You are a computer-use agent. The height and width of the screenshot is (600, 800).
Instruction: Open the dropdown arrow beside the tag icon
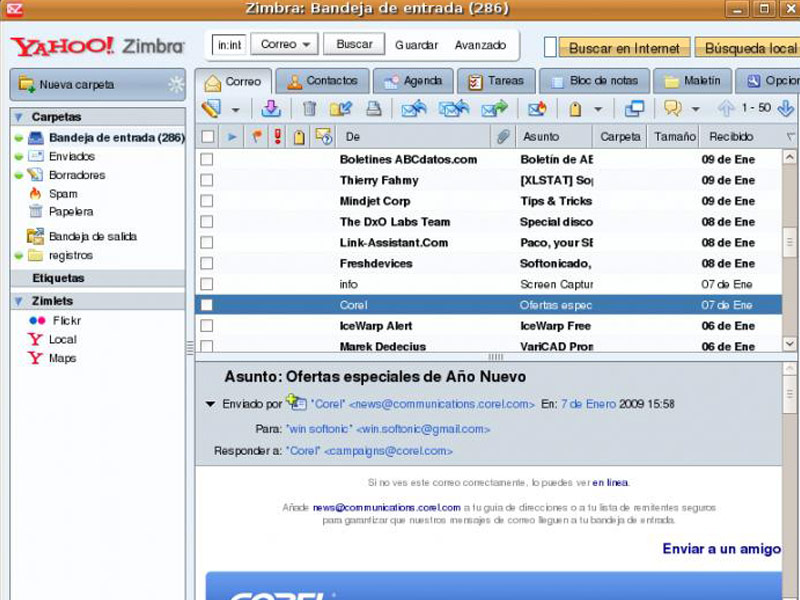pyautogui.click(x=598, y=109)
